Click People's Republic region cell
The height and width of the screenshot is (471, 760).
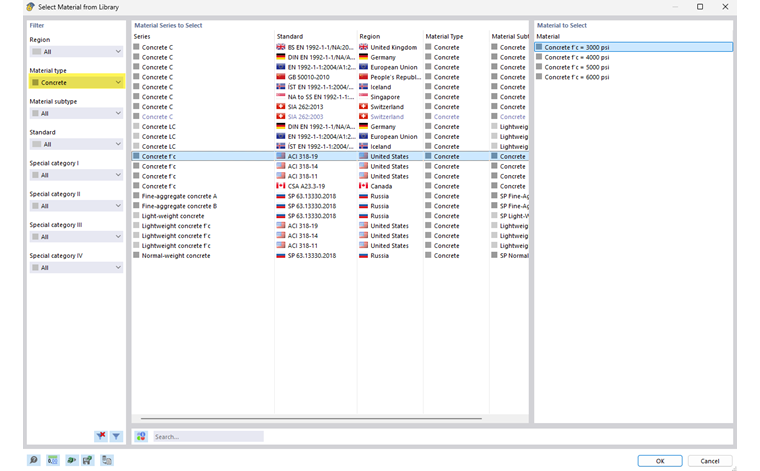pos(390,77)
